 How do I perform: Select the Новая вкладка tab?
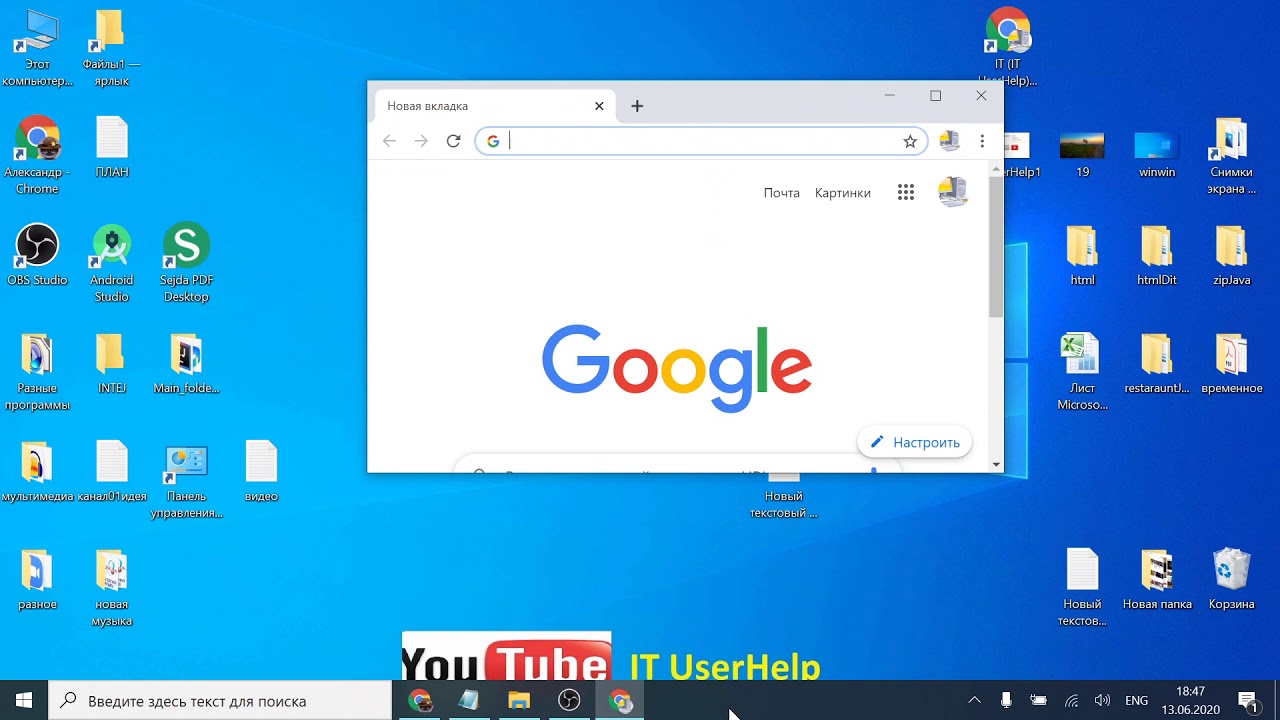[494, 106]
